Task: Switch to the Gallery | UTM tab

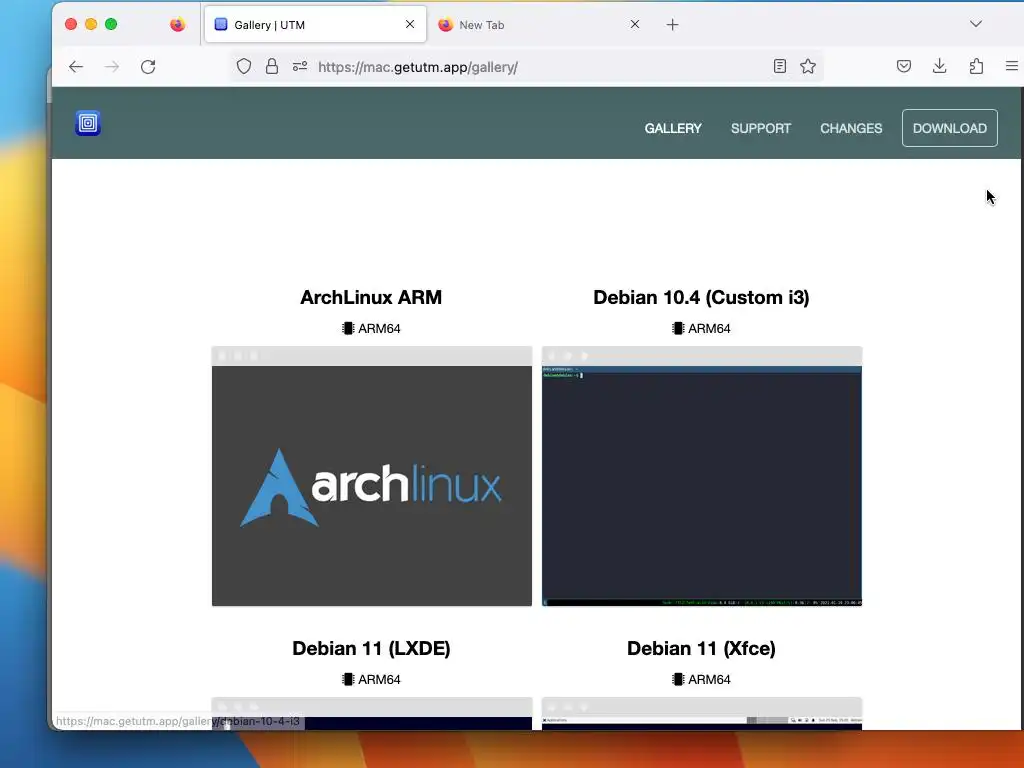Action: point(315,25)
